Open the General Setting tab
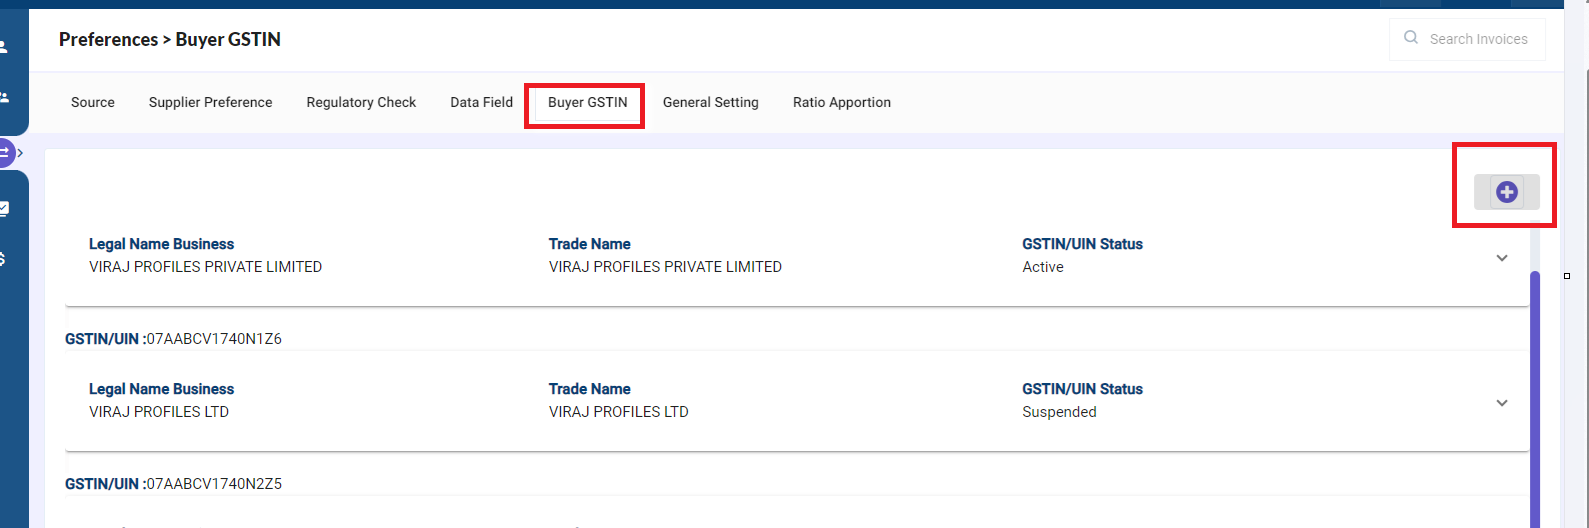The image size is (1589, 528). (x=710, y=102)
